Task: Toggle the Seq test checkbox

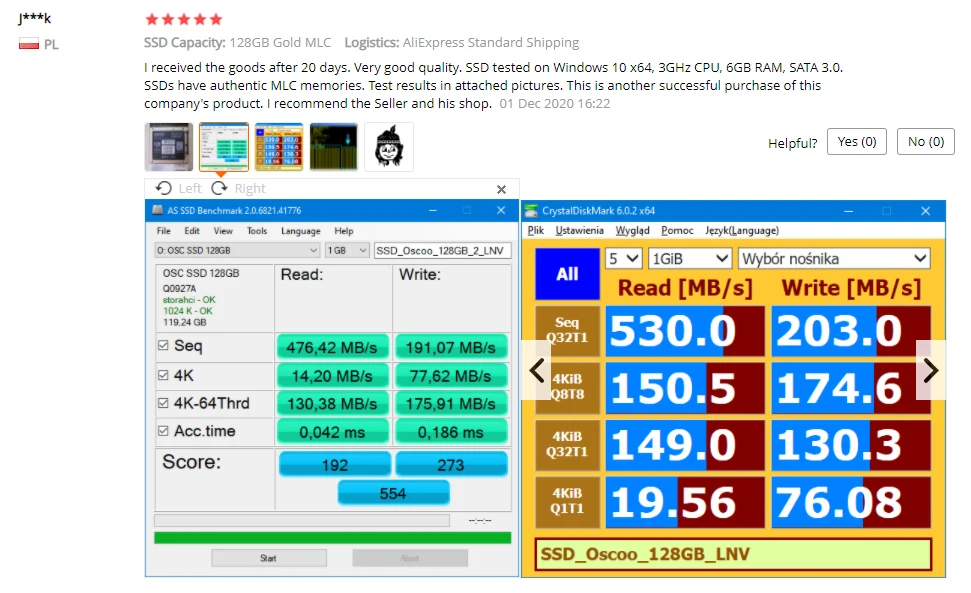Action: pos(163,345)
